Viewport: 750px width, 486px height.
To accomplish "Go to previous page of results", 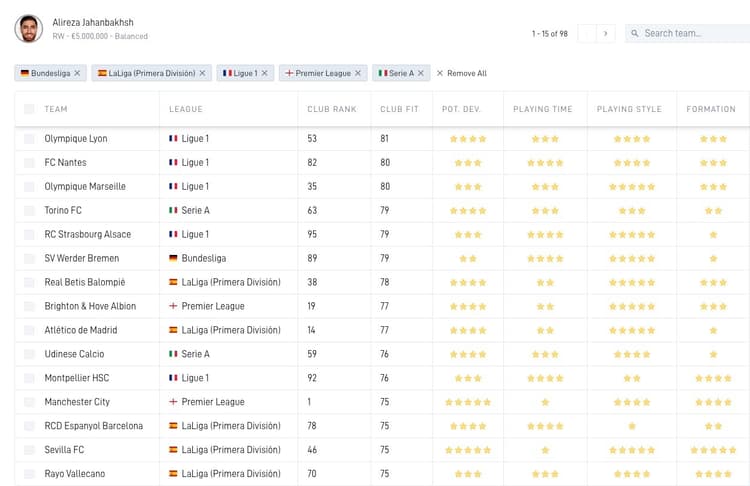I will (x=587, y=33).
